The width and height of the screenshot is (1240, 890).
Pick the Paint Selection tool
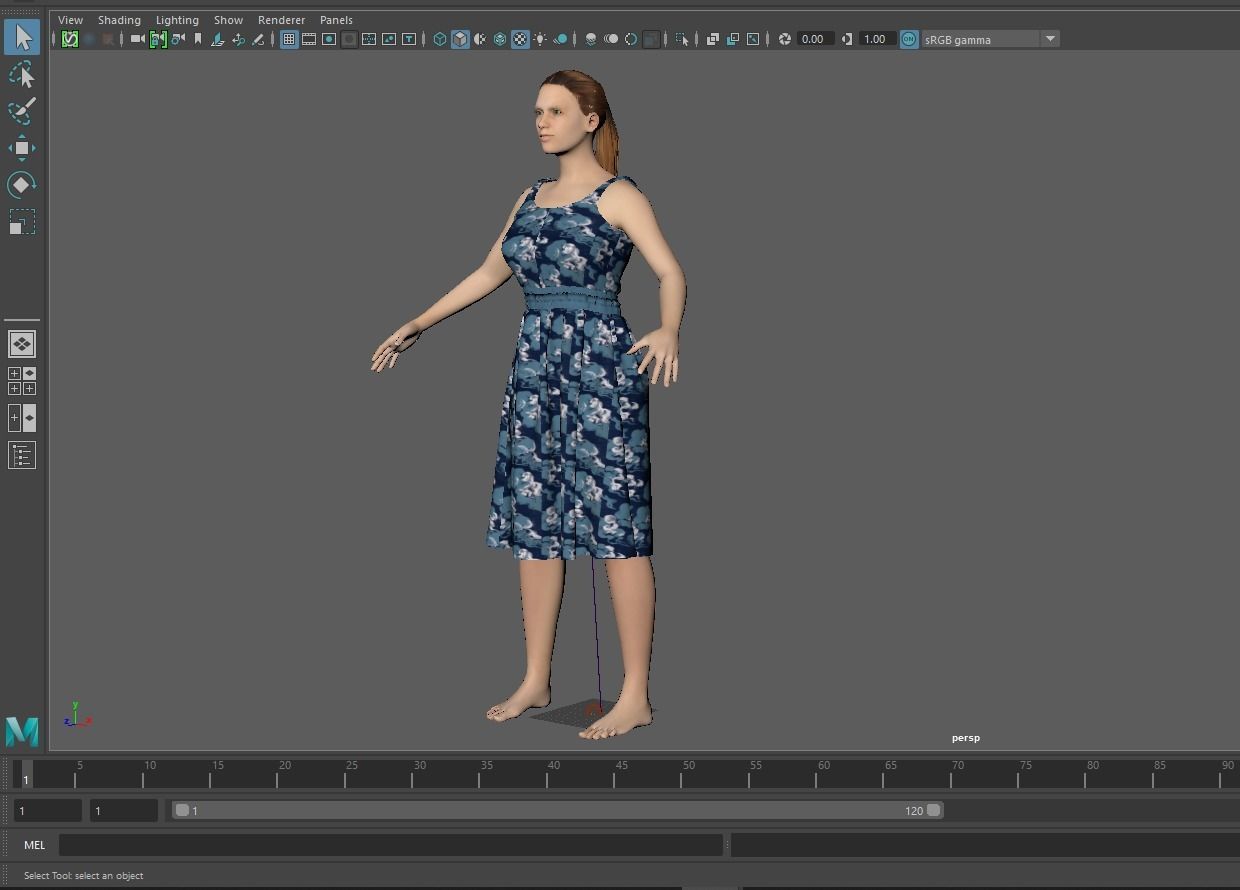22,110
